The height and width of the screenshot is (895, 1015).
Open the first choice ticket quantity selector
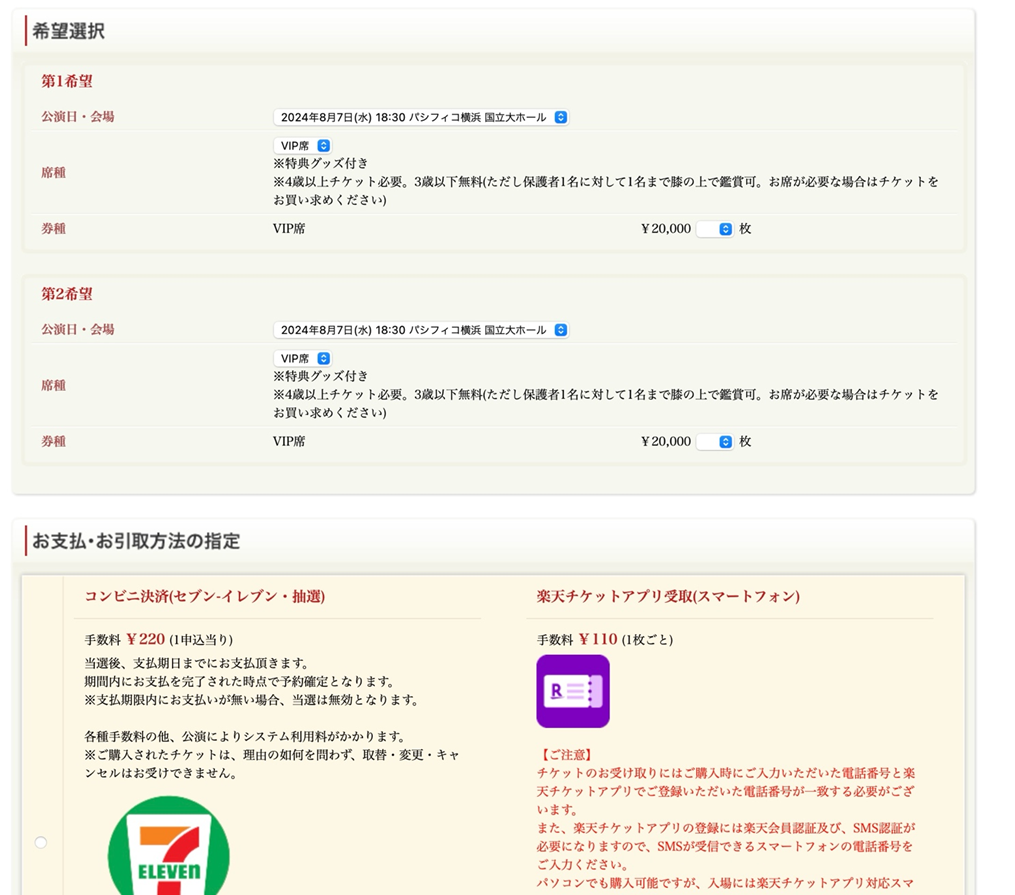point(715,229)
